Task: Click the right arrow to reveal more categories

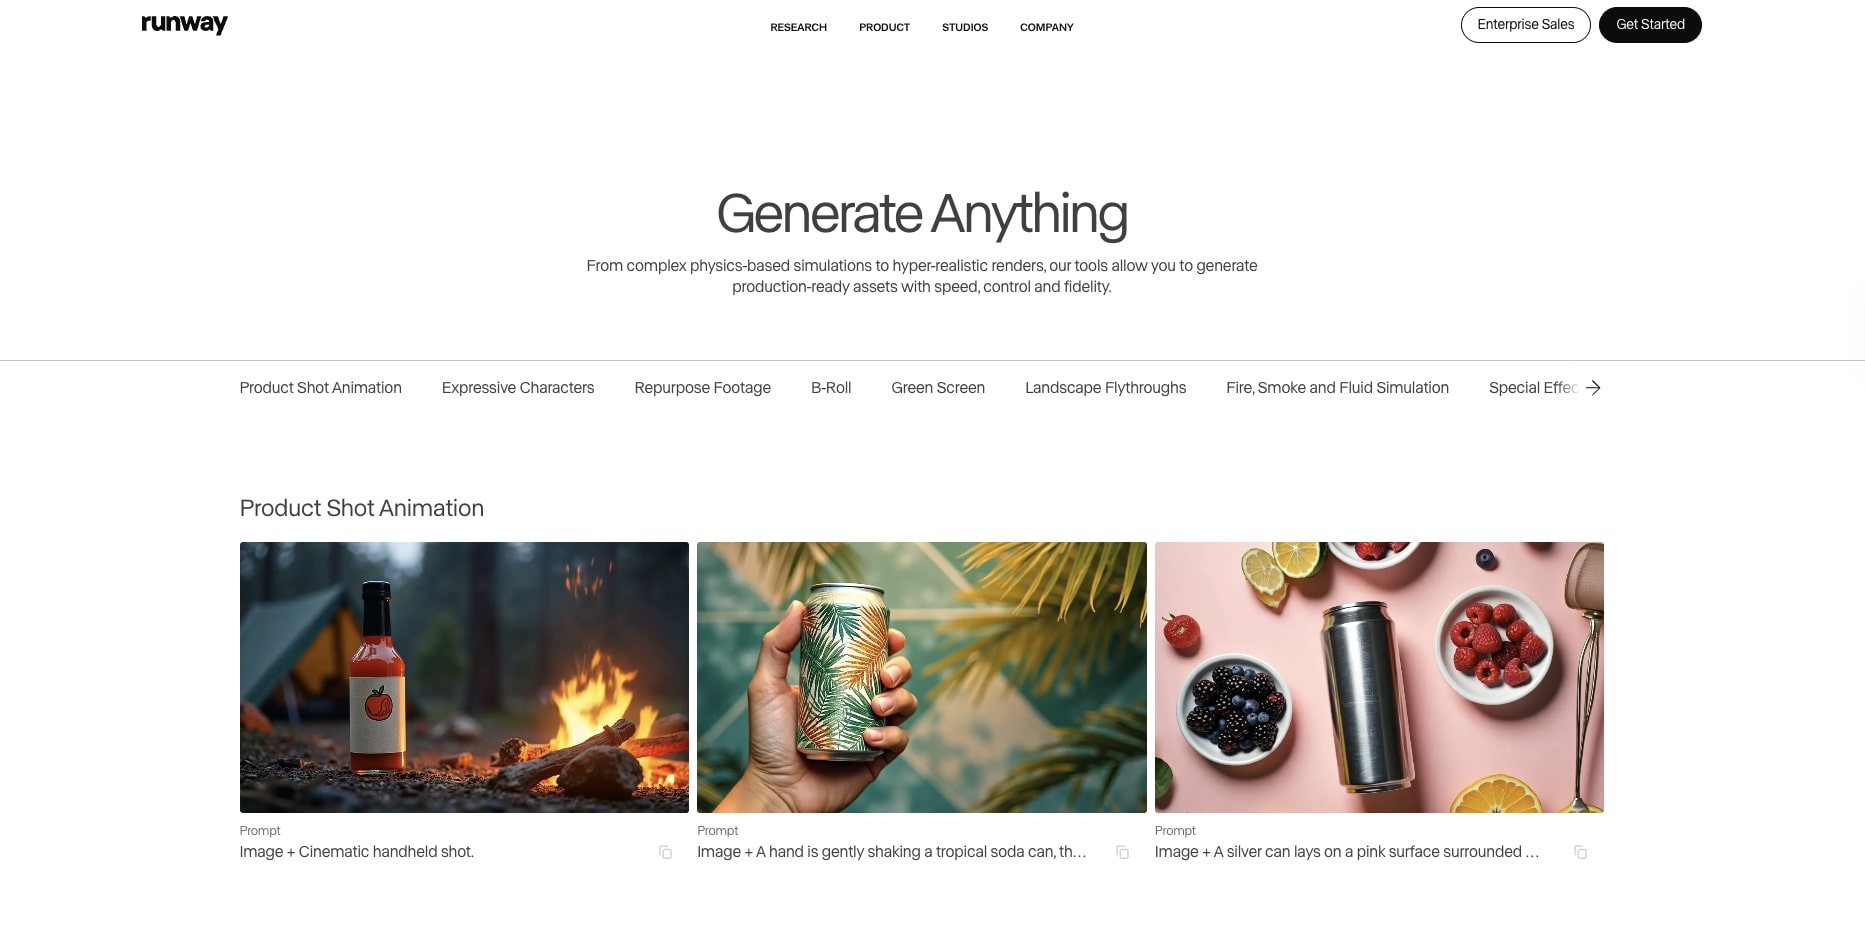Action: [x=1593, y=388]
